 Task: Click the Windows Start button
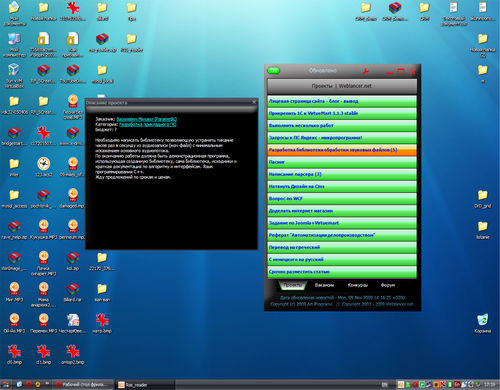click(6, 385)
